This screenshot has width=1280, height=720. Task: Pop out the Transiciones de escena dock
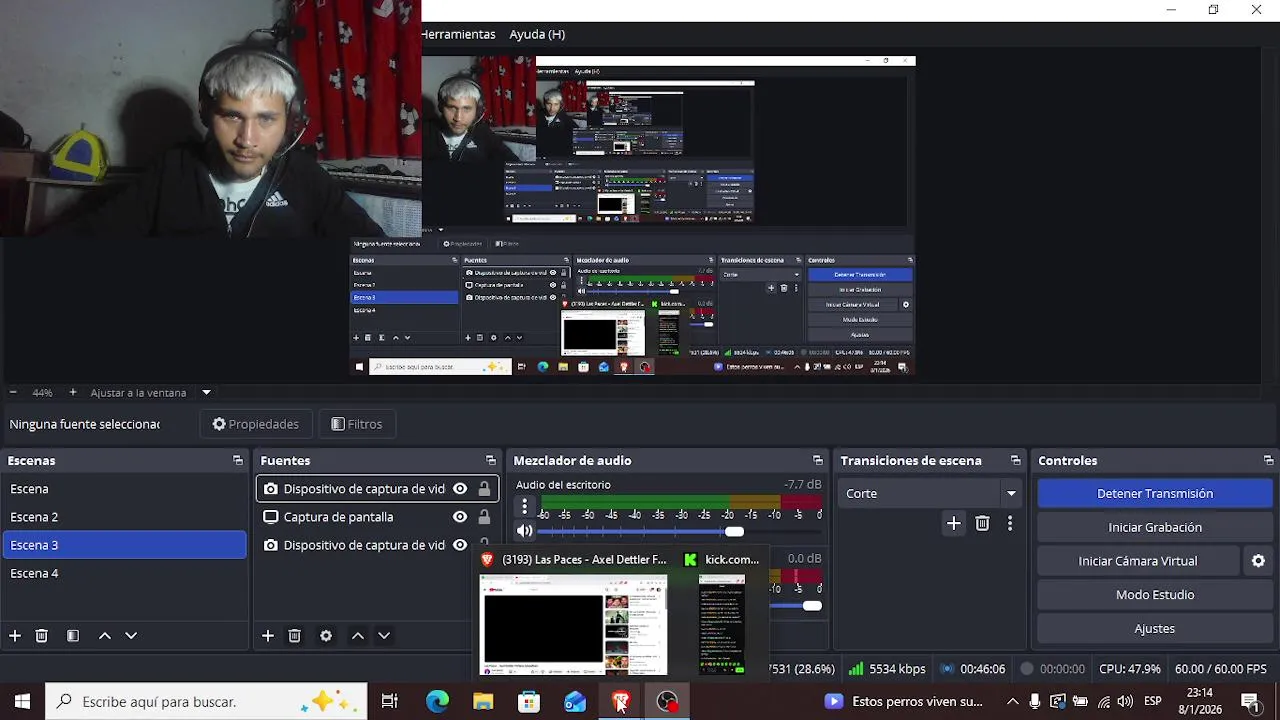pyautogui.click(x=1016, y=461)
